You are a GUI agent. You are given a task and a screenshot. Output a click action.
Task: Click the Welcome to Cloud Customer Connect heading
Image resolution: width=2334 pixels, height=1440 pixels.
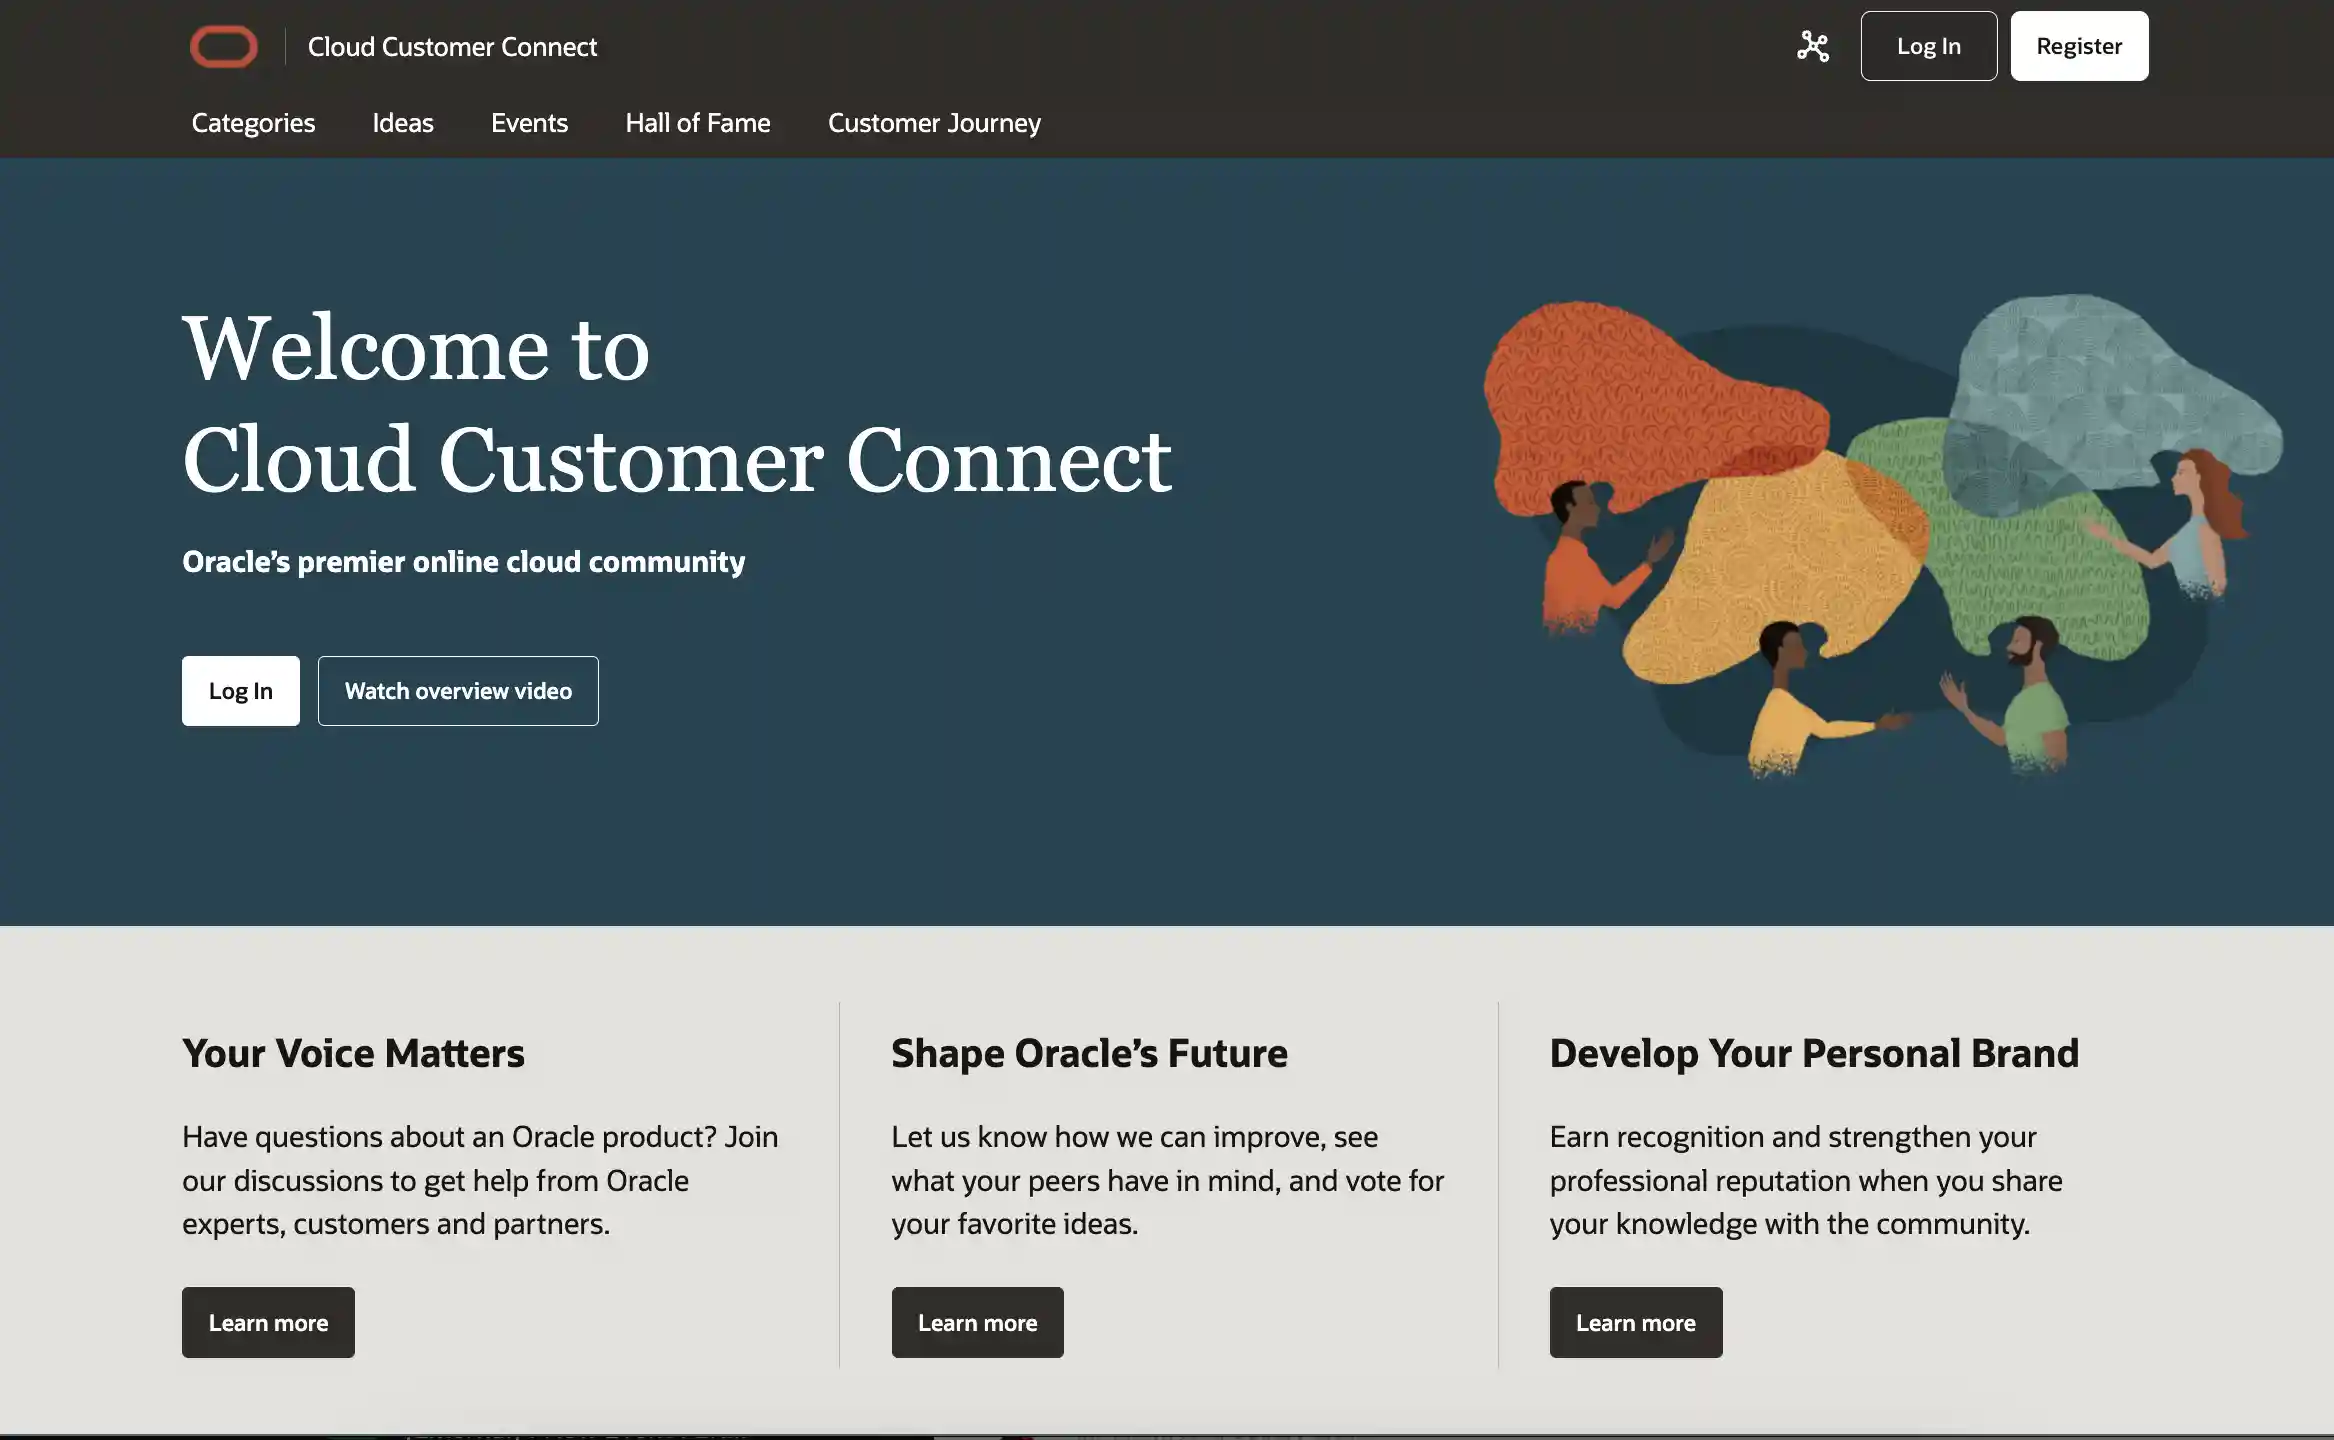pyautogui.click(x=676, y=403)
